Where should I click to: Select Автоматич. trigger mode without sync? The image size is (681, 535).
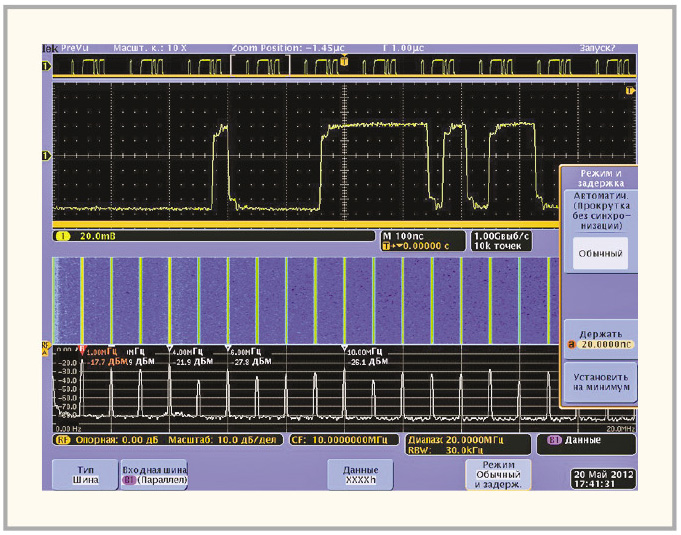600,212
